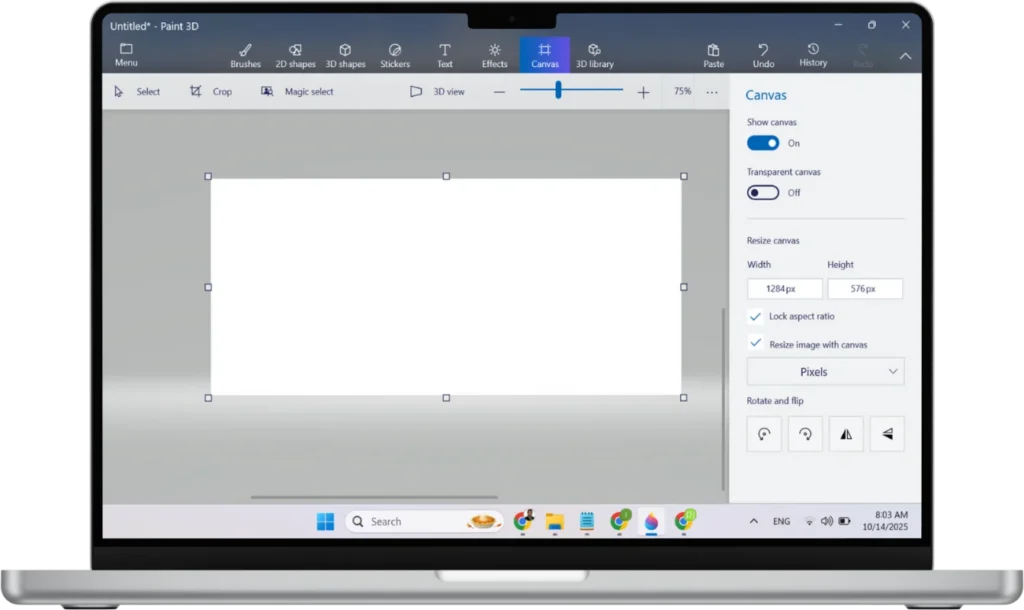Open the Effects panel

(x=494, y=55)
